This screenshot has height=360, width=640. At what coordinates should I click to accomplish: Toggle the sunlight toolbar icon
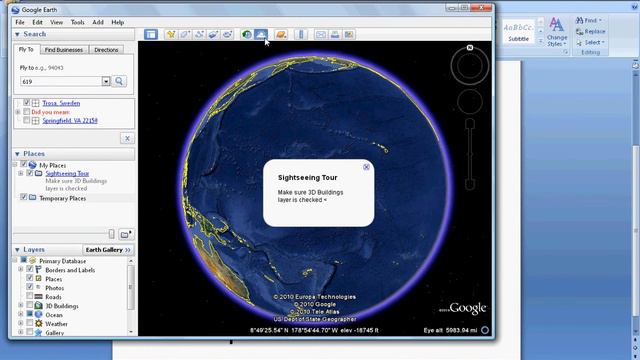(x=261, y=34)
